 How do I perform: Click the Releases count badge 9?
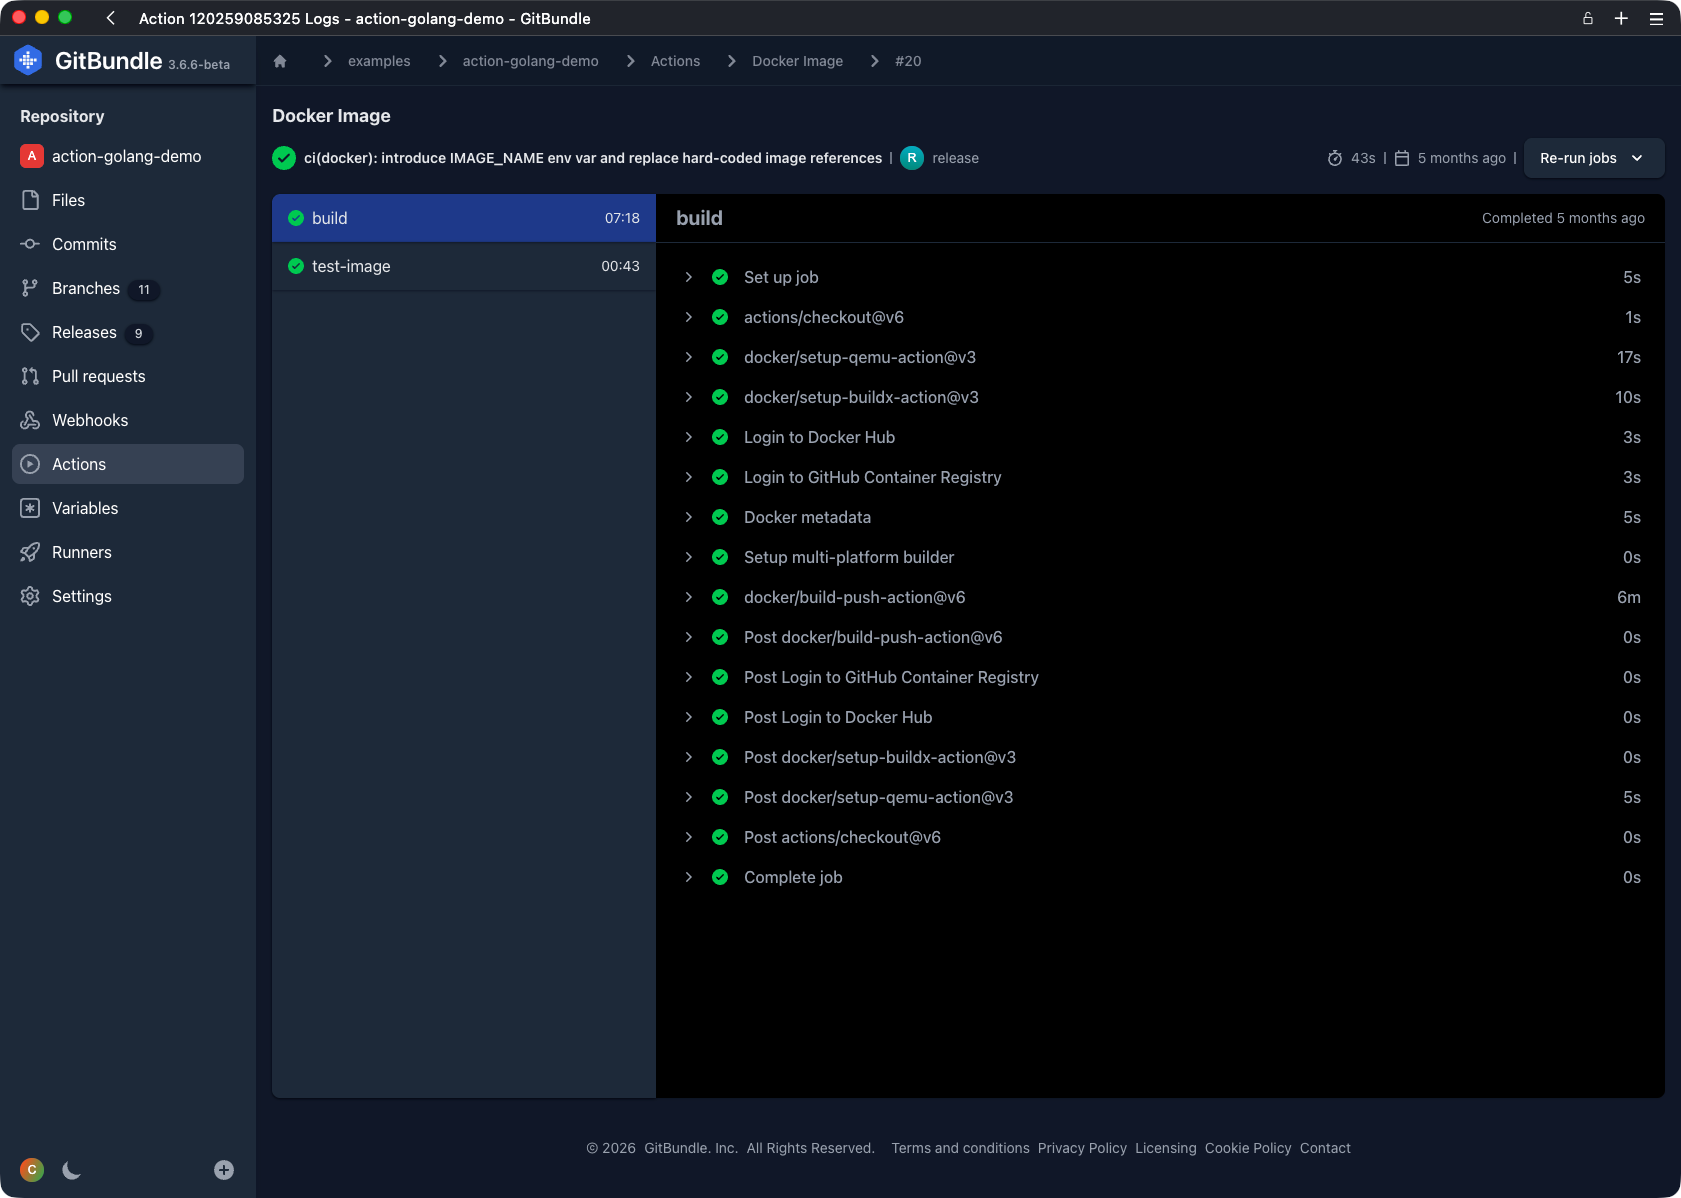point(138,333)
